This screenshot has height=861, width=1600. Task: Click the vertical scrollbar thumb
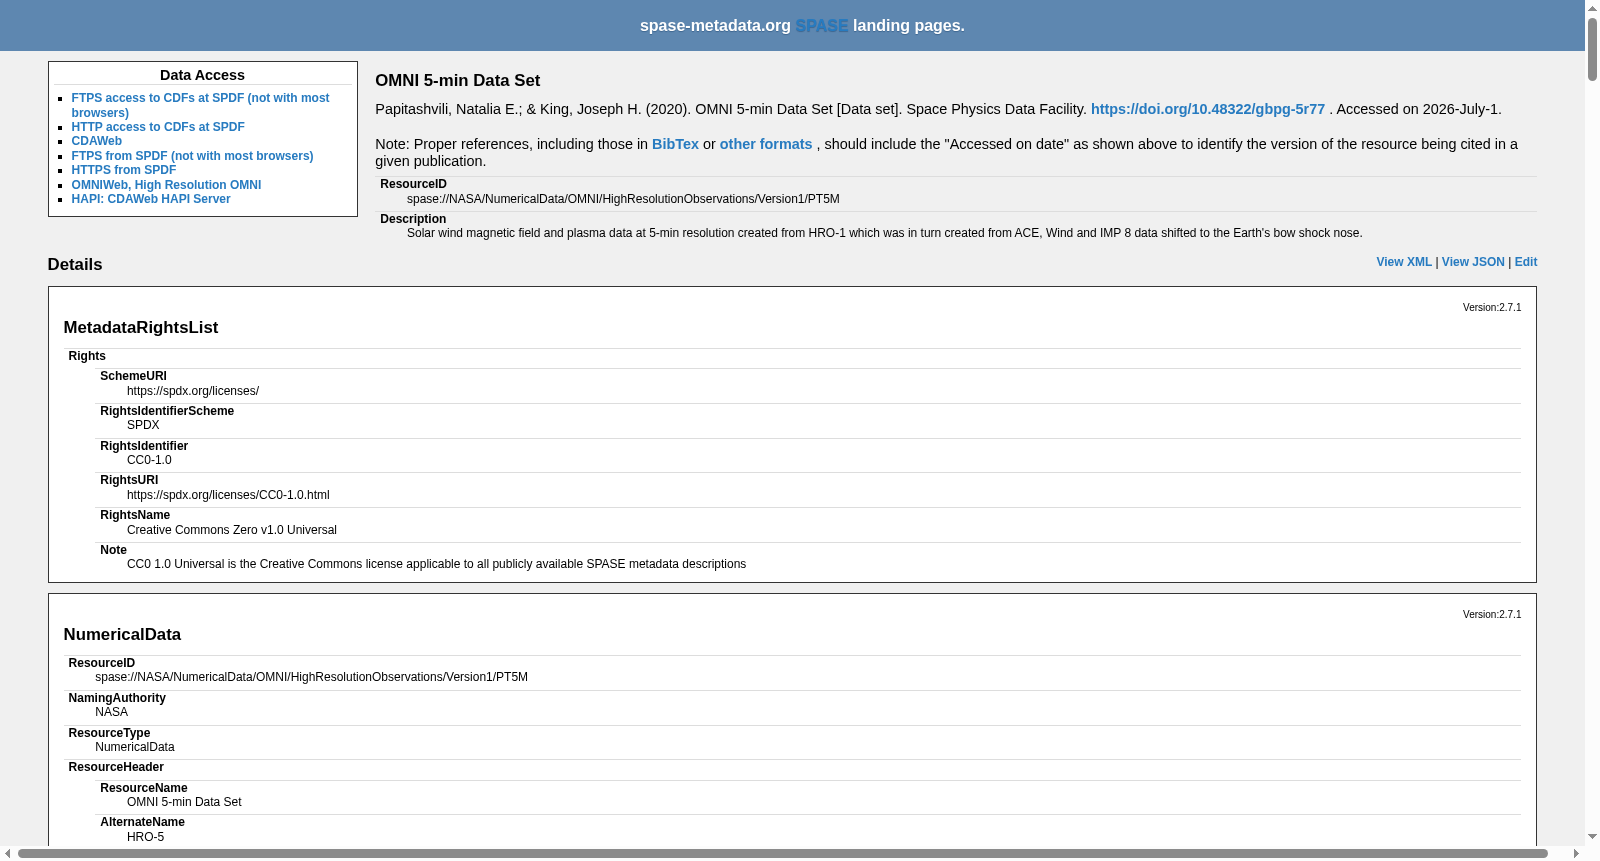1592,48
